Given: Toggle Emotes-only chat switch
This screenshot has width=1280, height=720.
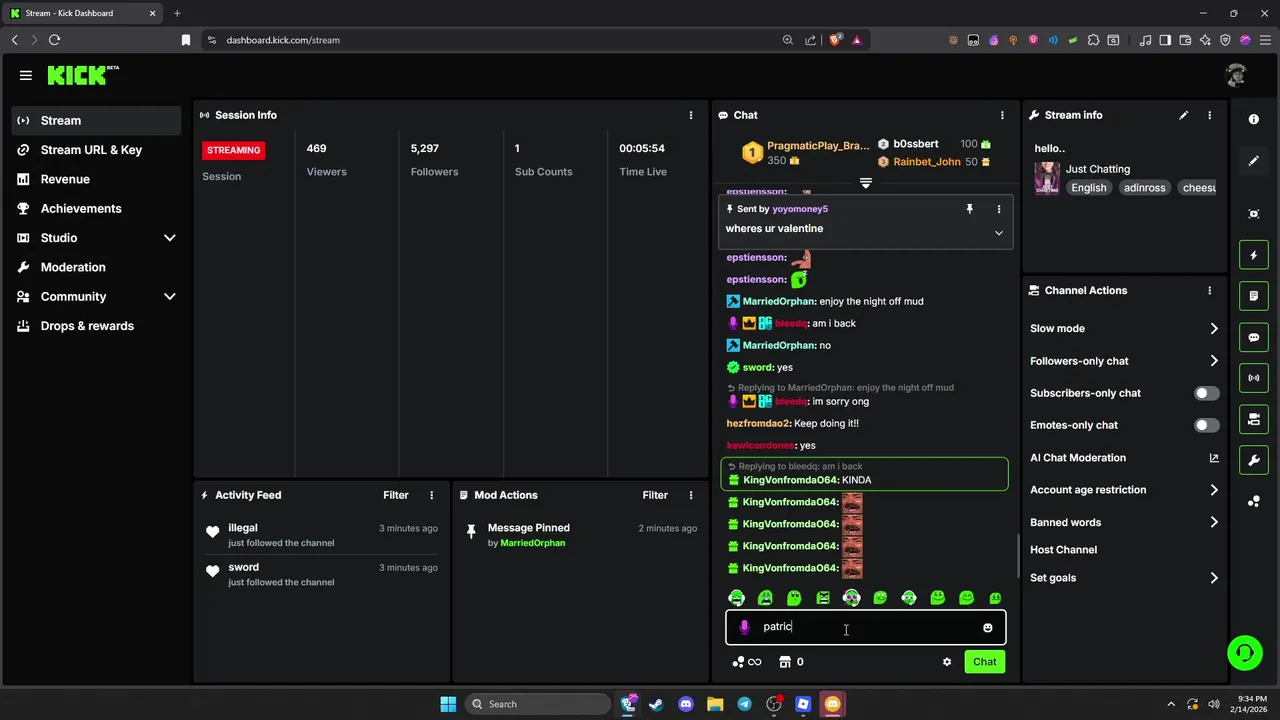Looking at the screenshot, I should [1207, 425].
